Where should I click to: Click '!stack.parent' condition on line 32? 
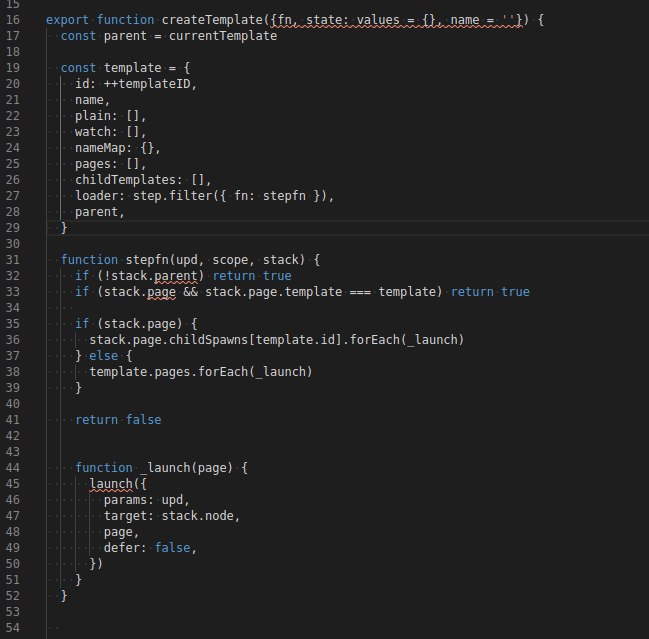tap(150, 276)
